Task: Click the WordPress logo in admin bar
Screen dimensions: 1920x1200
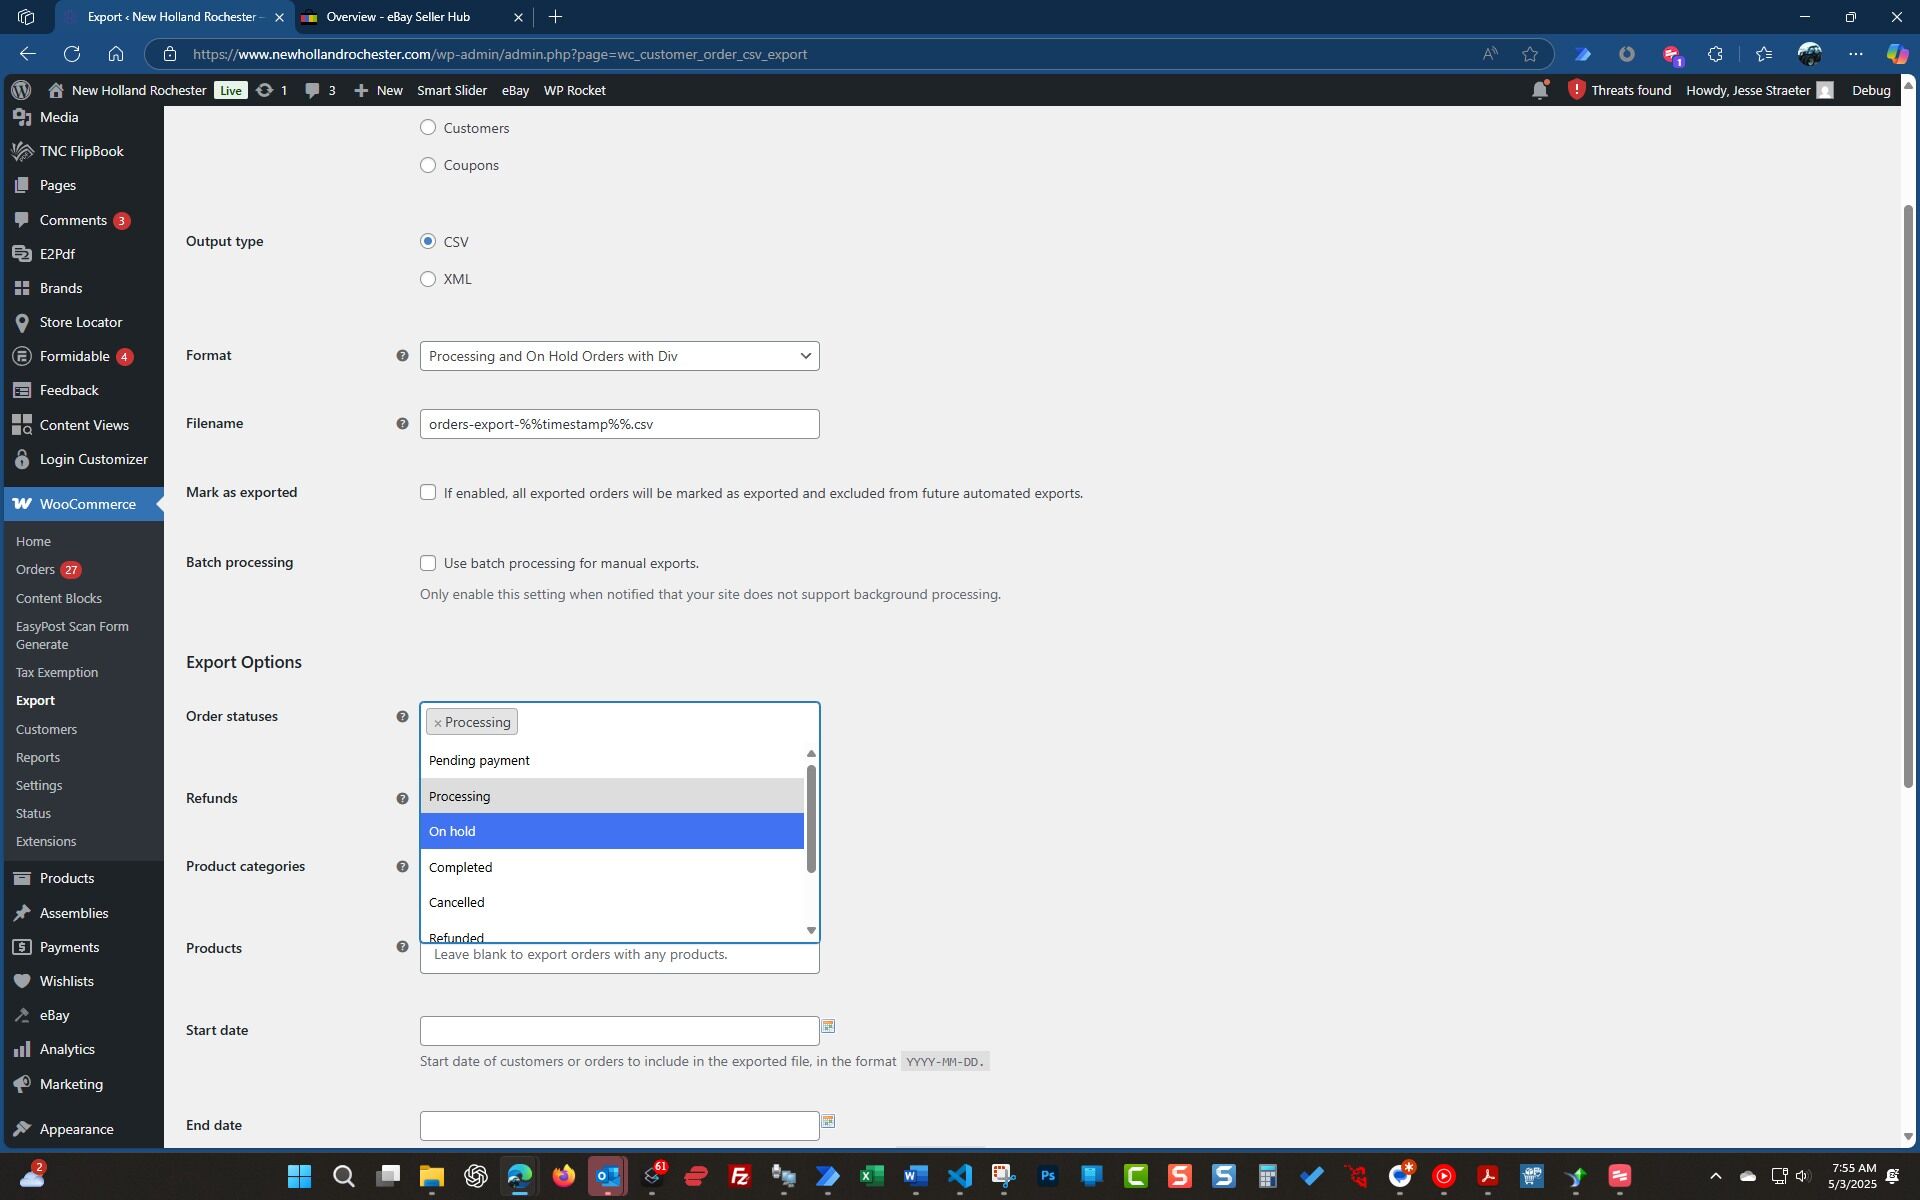Action: pyautogui.click(x=21, y=90)
